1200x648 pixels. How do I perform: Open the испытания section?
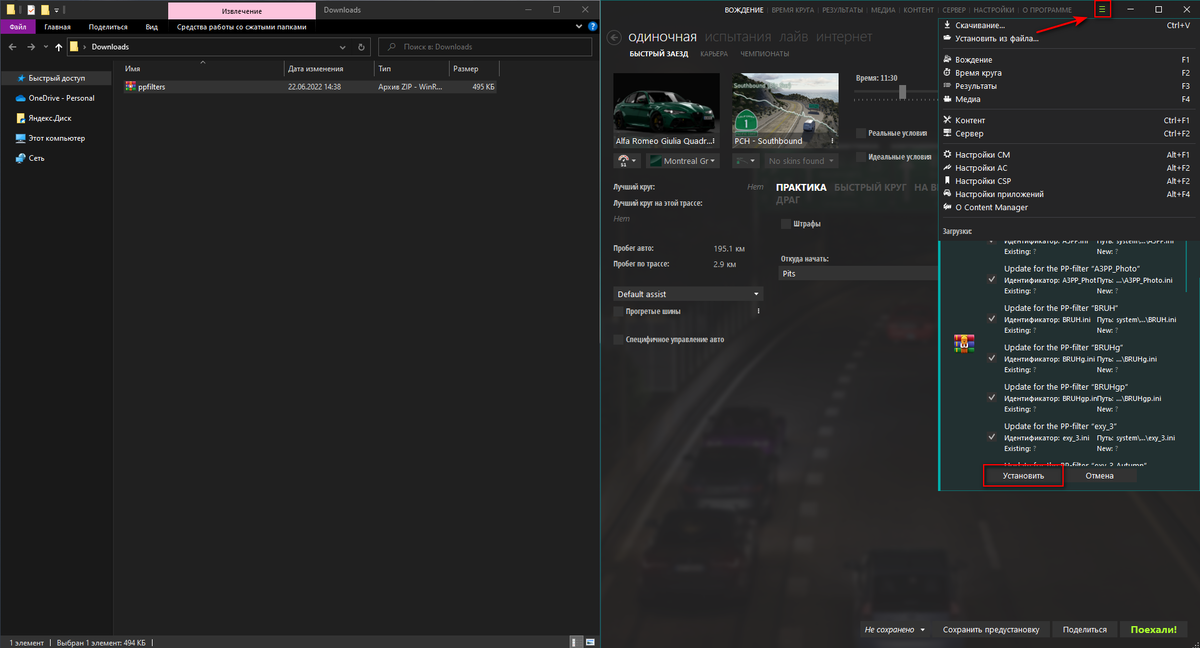[736, 37]
